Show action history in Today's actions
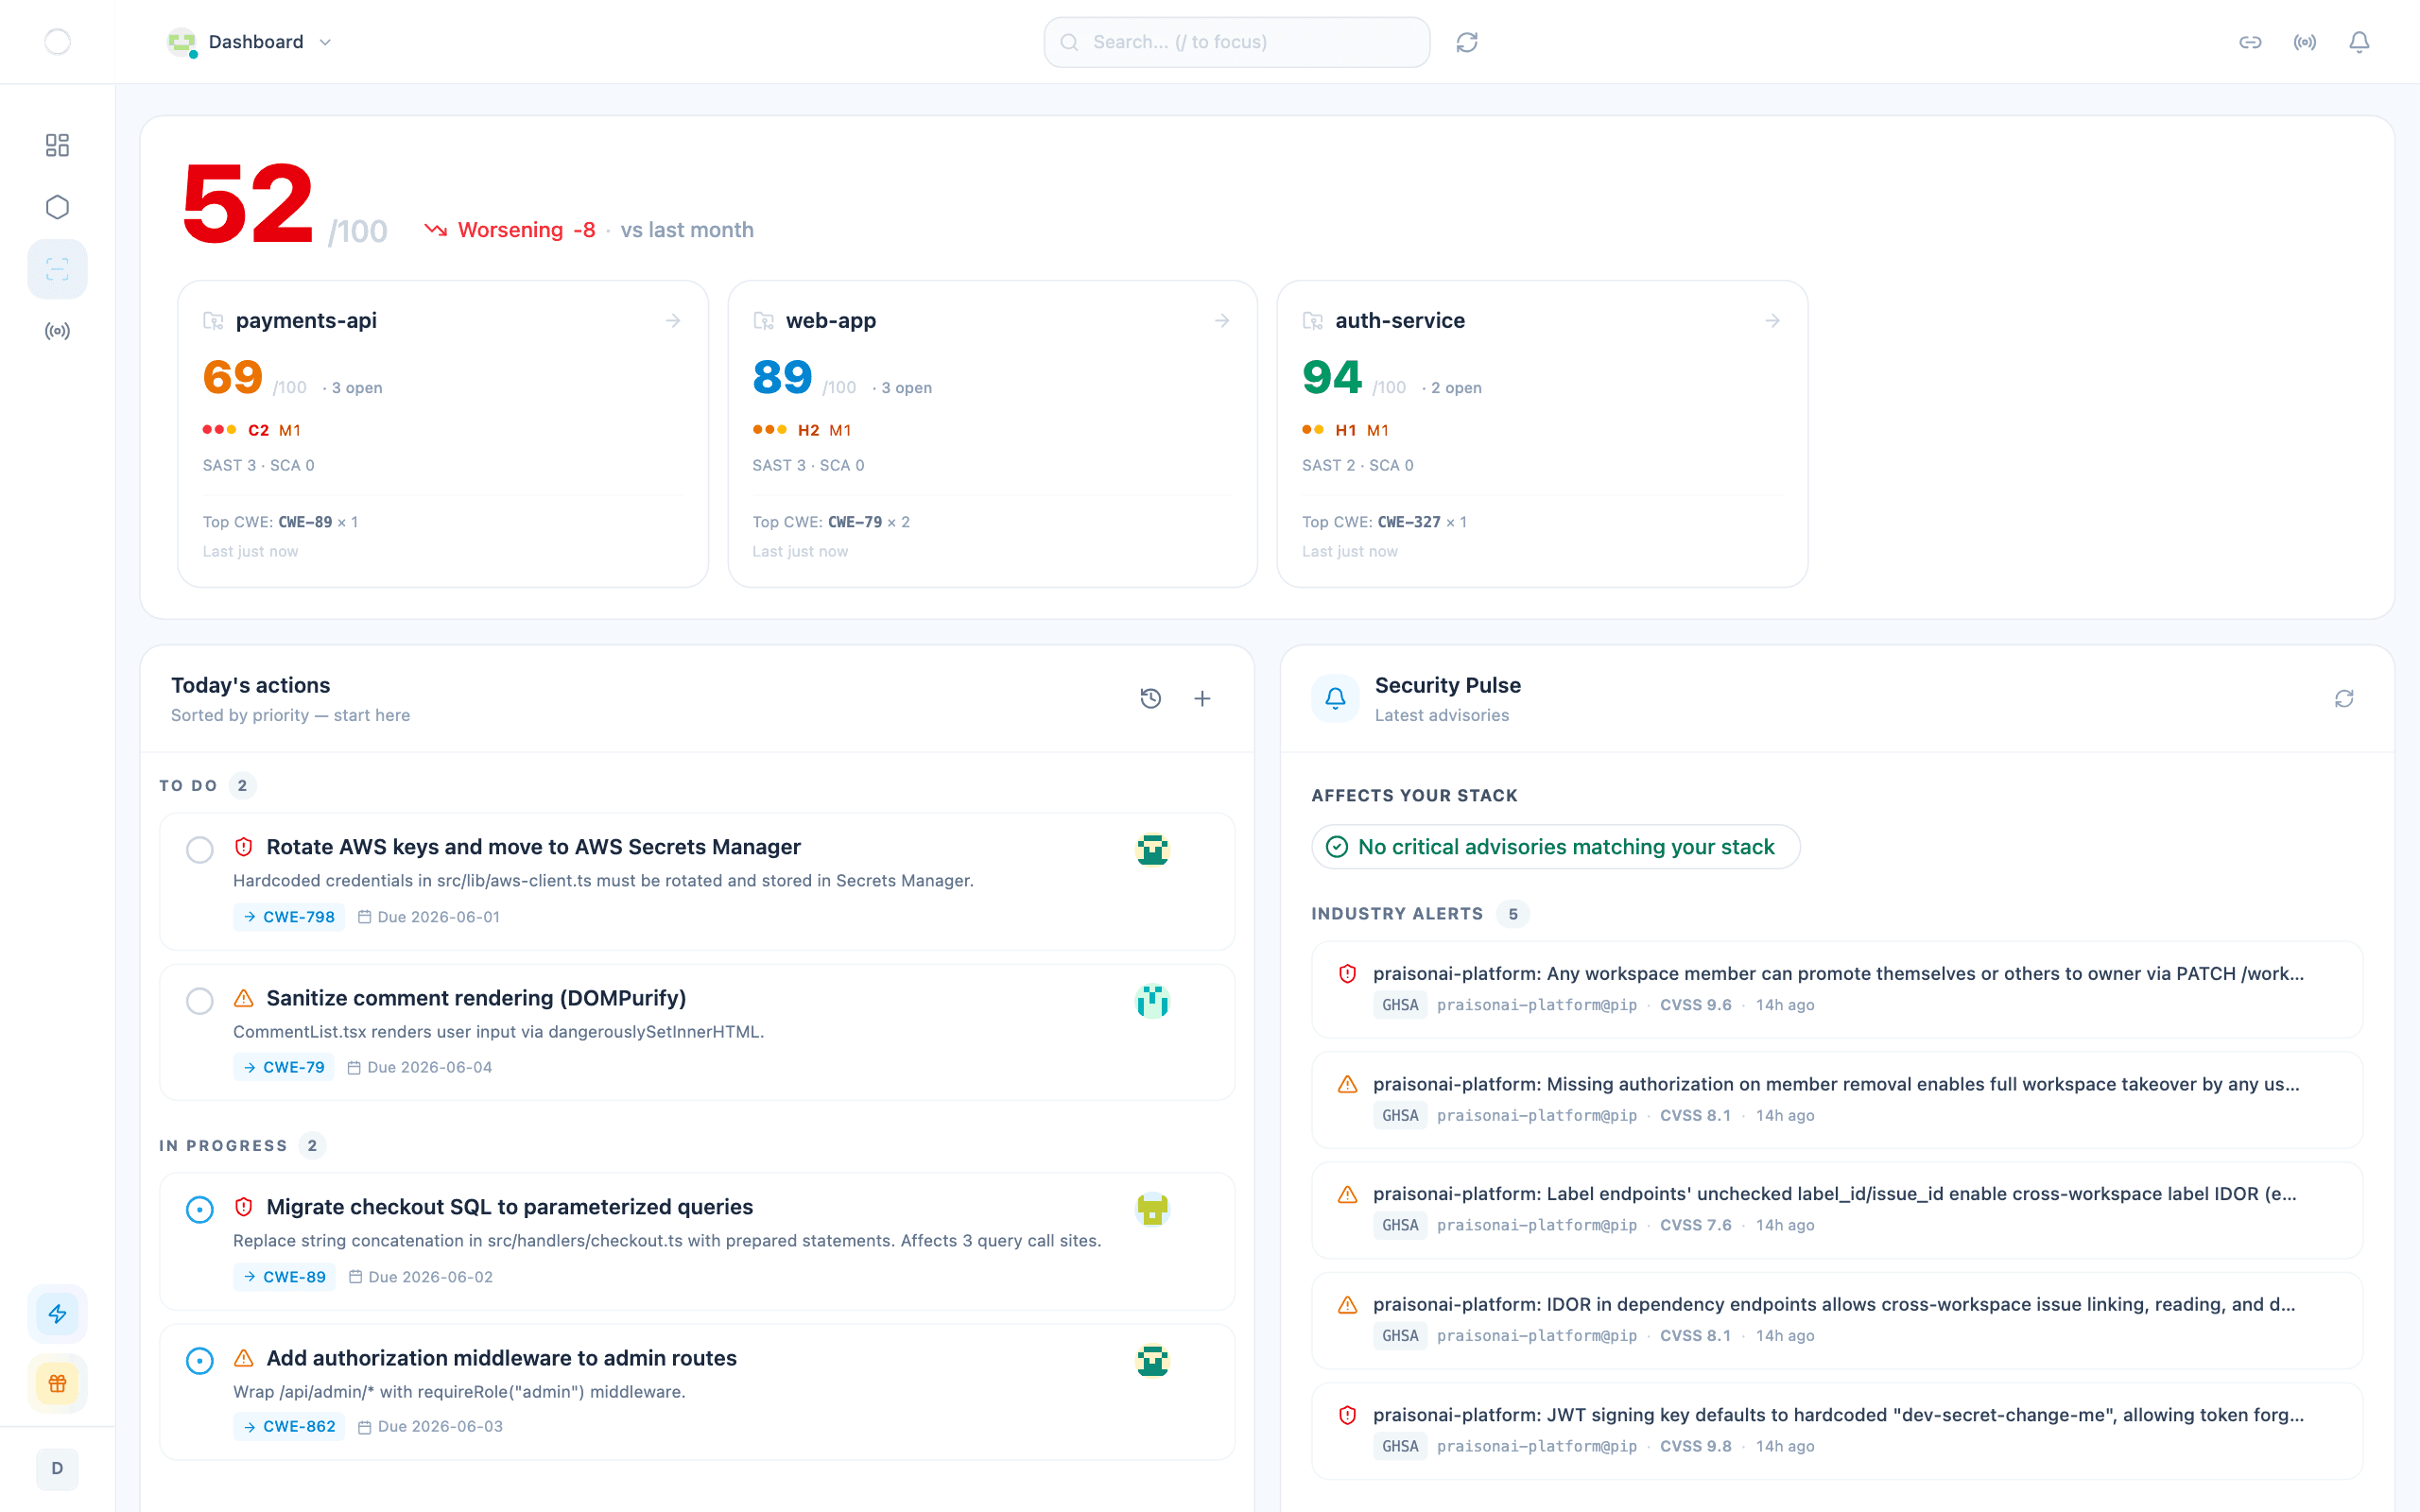This screenshot has width=2420, height=1512. (x=1150, y=698)
